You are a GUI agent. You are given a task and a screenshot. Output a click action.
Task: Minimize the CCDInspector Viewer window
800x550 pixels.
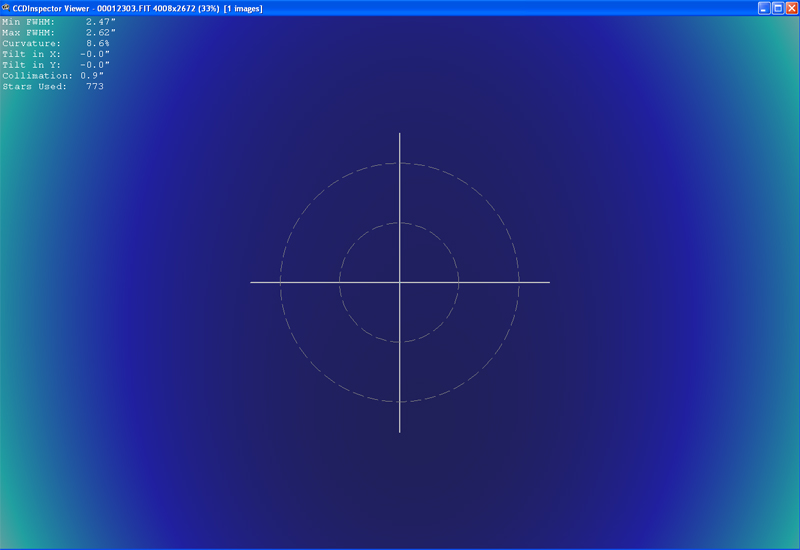764,7
